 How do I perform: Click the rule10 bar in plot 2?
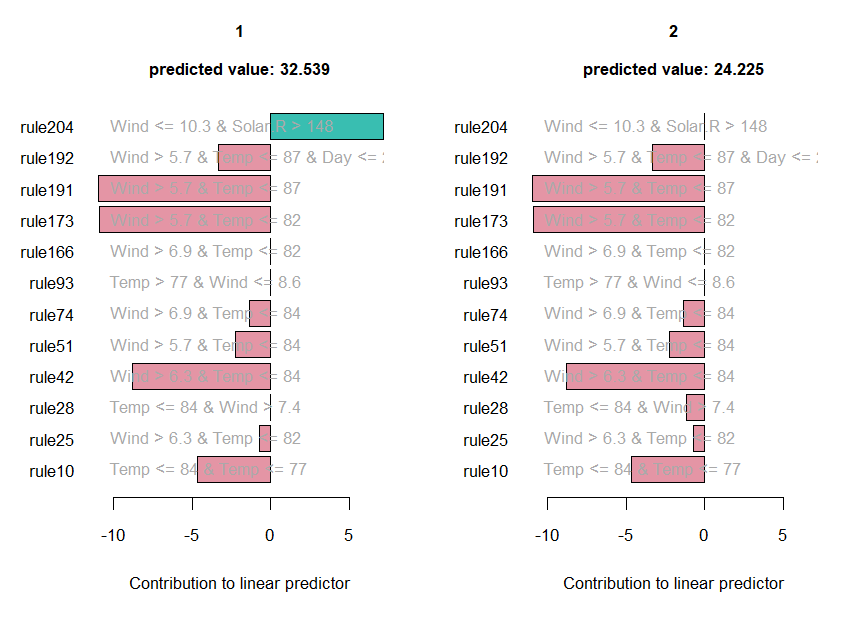[x=668, y=469]
